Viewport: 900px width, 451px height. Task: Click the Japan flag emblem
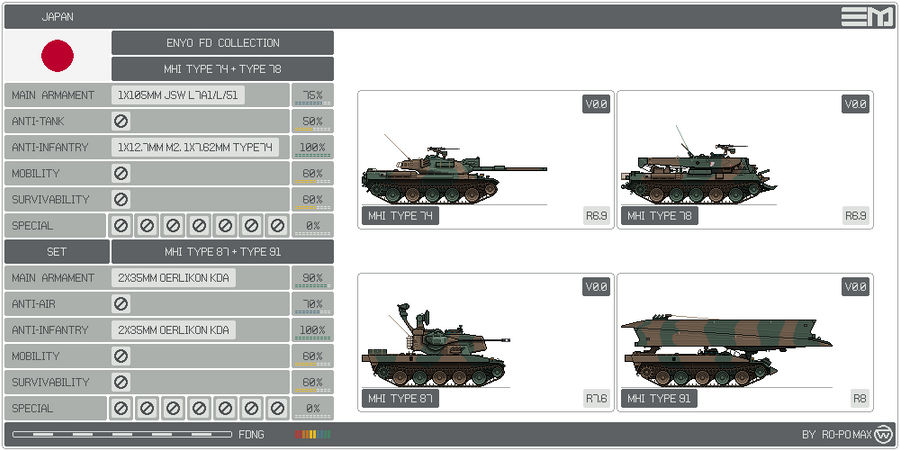tap(57, 56)
